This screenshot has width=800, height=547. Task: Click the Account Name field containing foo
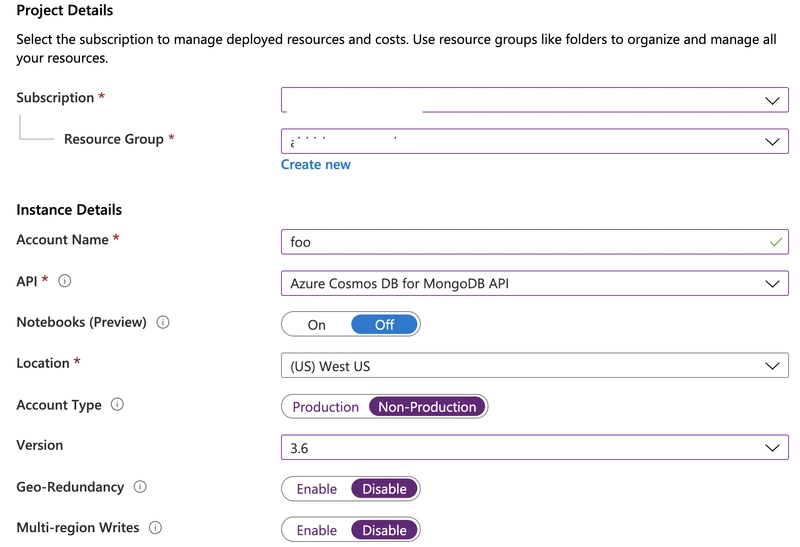click(535, 242)
